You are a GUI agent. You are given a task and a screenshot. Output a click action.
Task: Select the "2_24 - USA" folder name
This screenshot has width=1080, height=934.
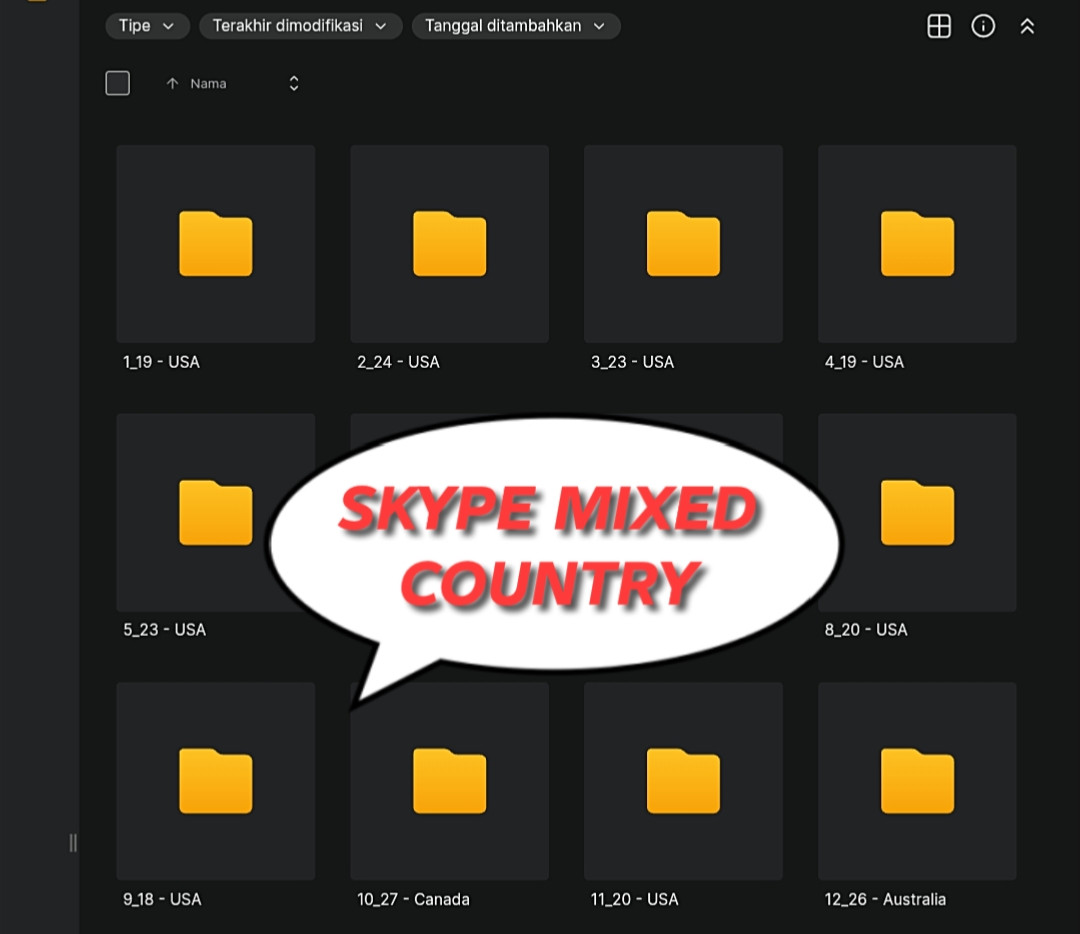tap(398, 362)
